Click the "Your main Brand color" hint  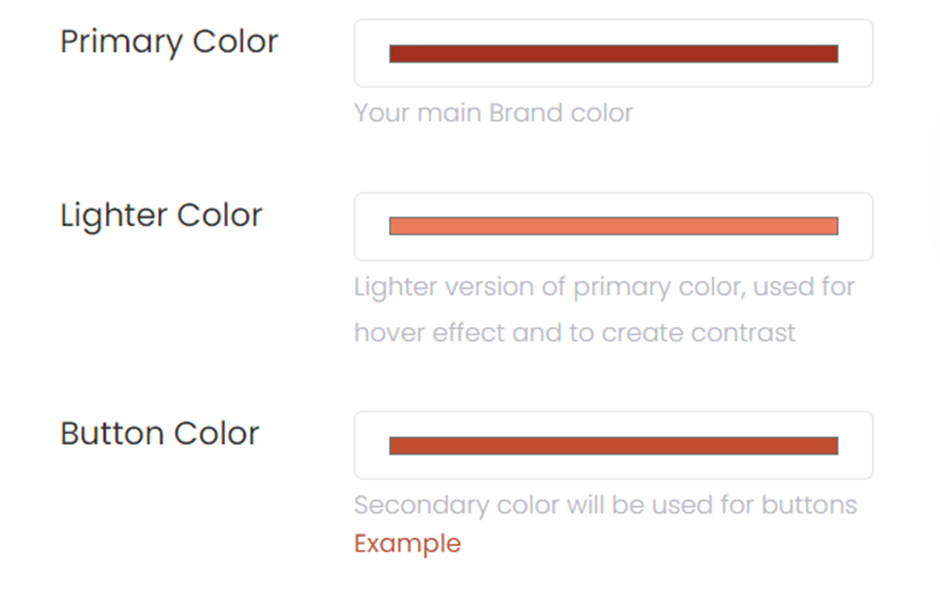pyautogui.click(x=493, y=113)
